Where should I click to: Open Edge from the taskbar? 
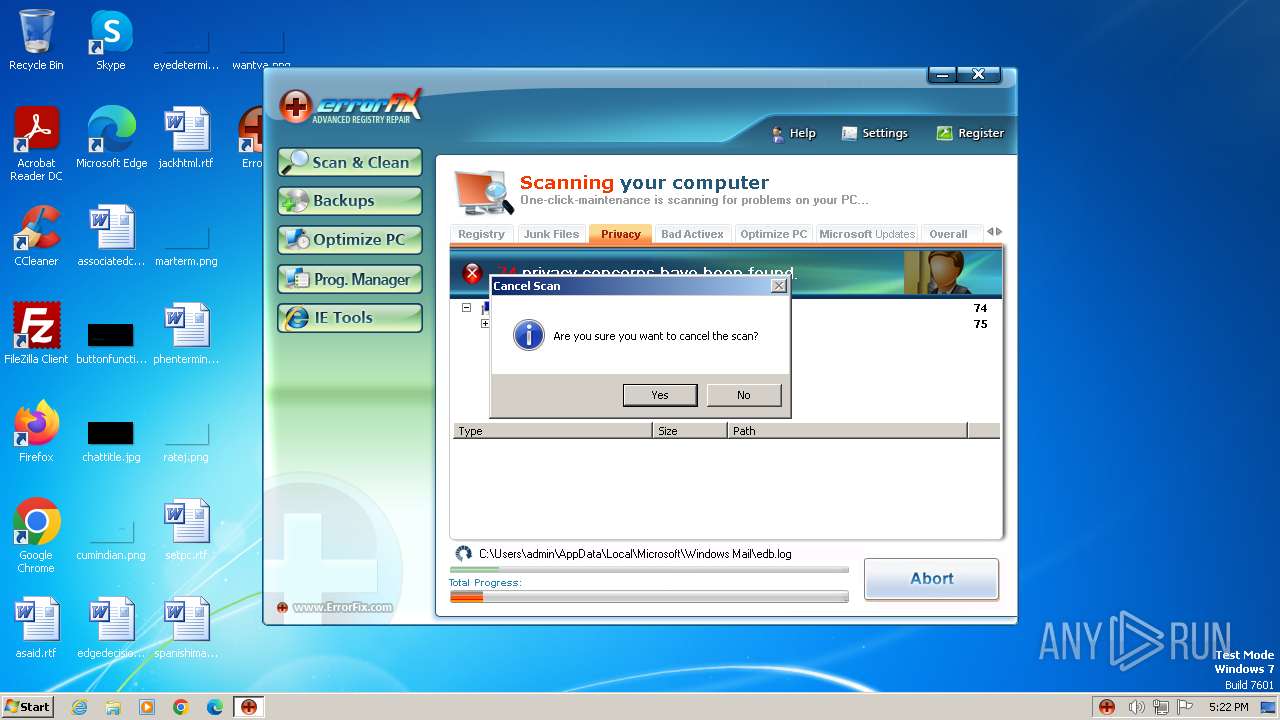click(214, 707)
